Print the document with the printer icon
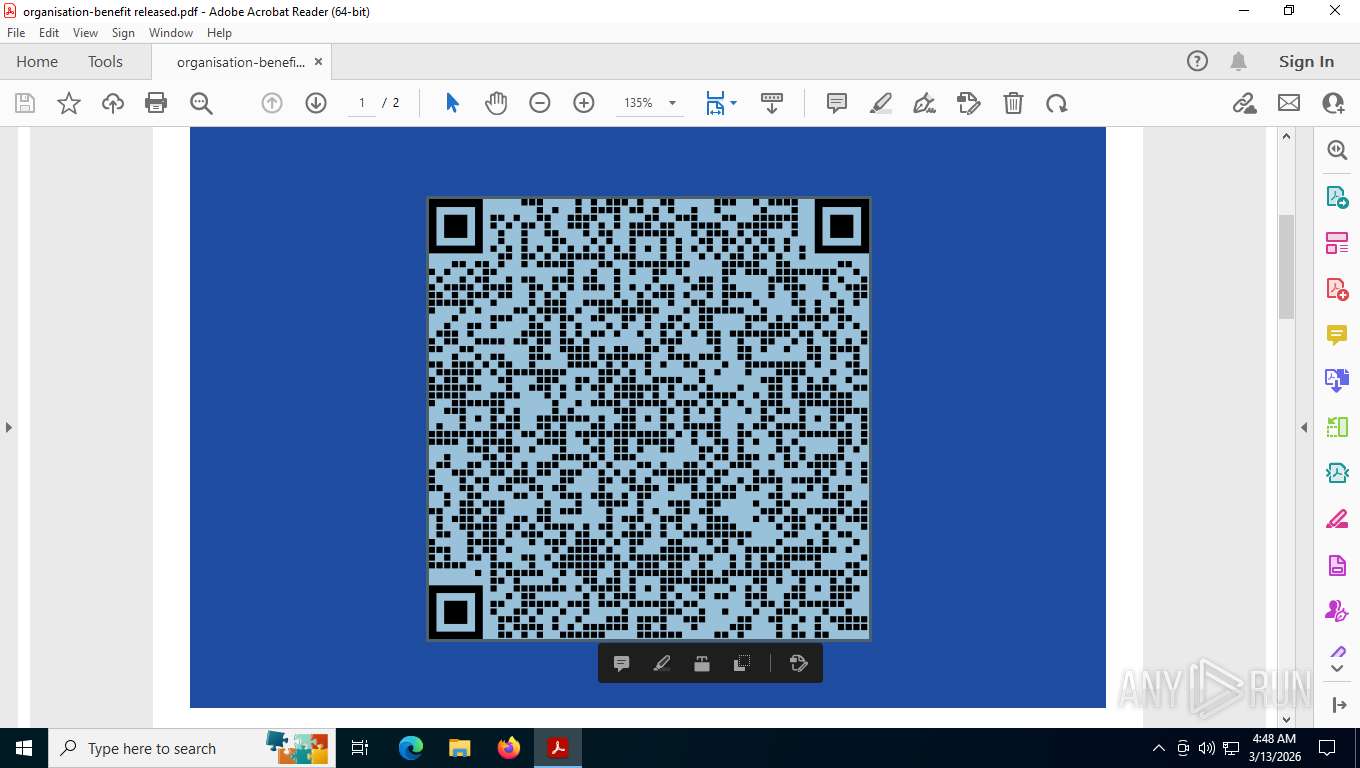 156,103
